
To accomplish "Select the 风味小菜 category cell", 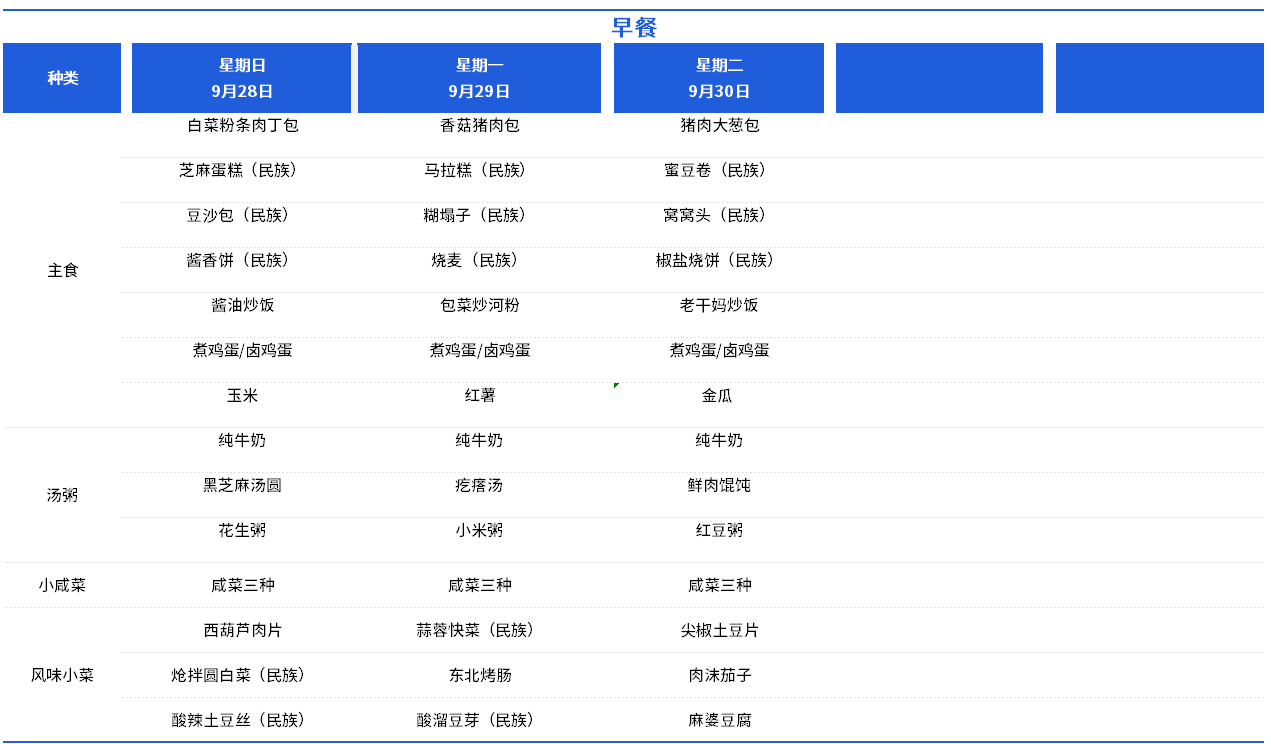I will click(62, 675).
